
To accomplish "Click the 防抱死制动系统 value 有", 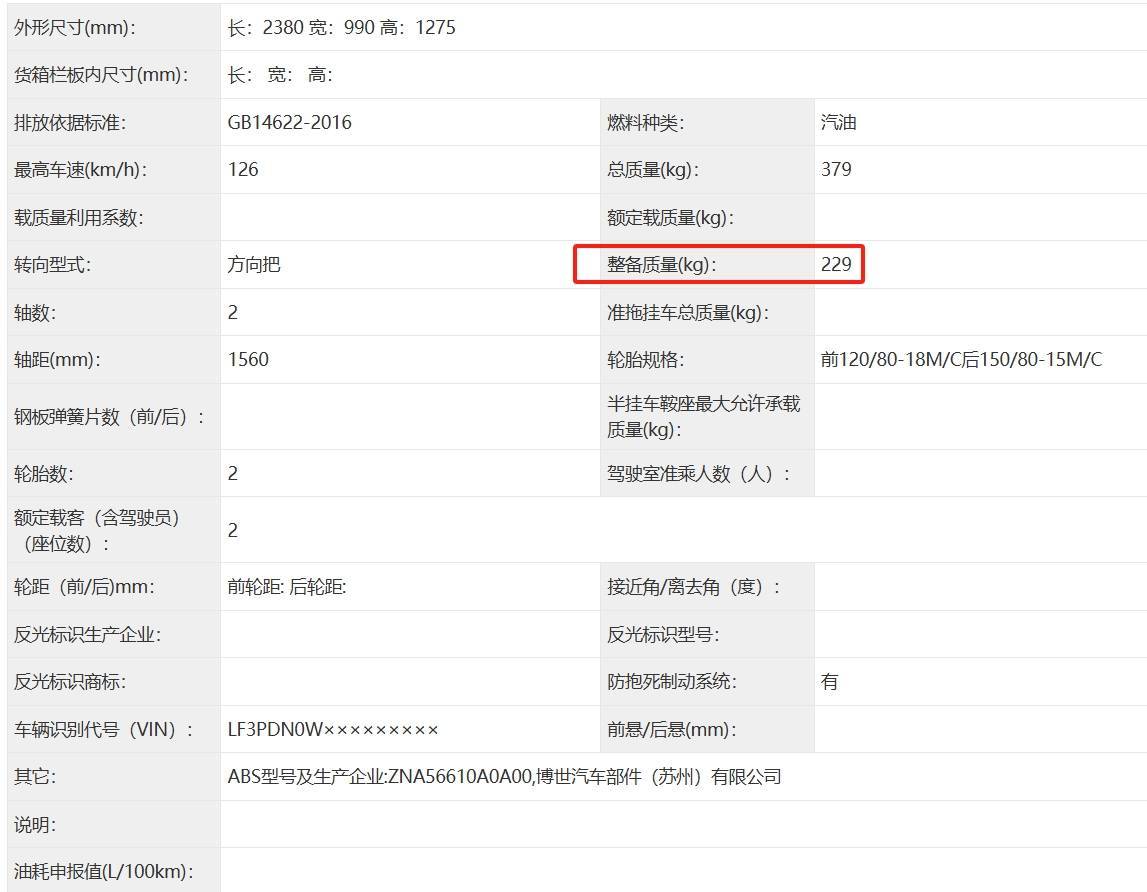I will tap(829, 682).
